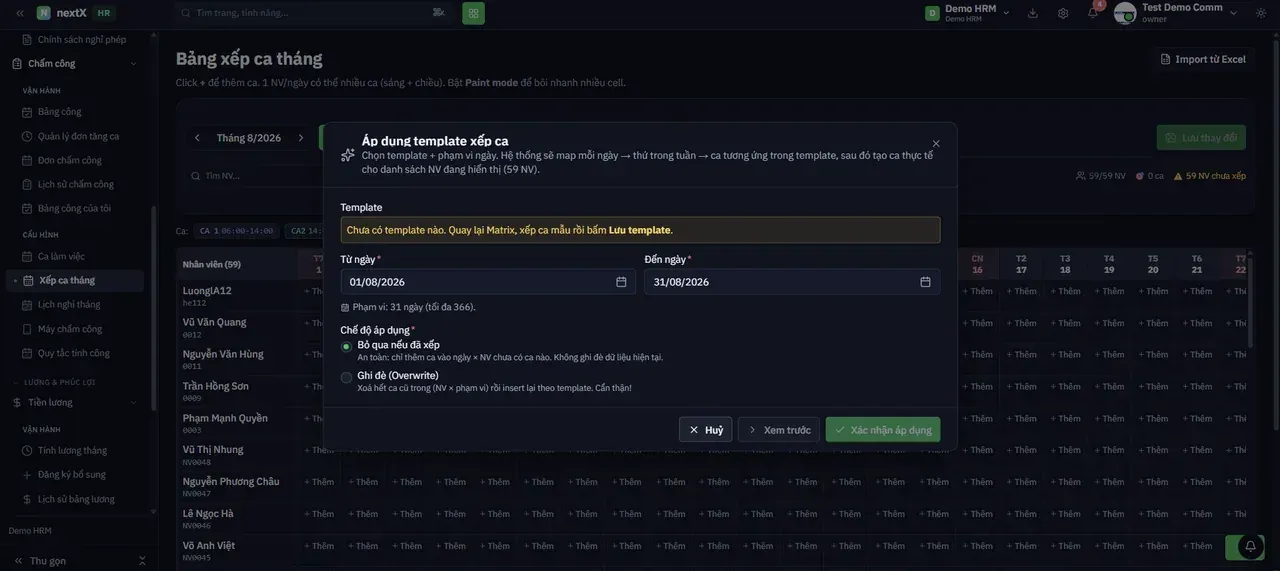This screenshot has width=1280, height=571.
Task: Click employee name Nguyễn Phương Châu
Action: tap(231, 482)
